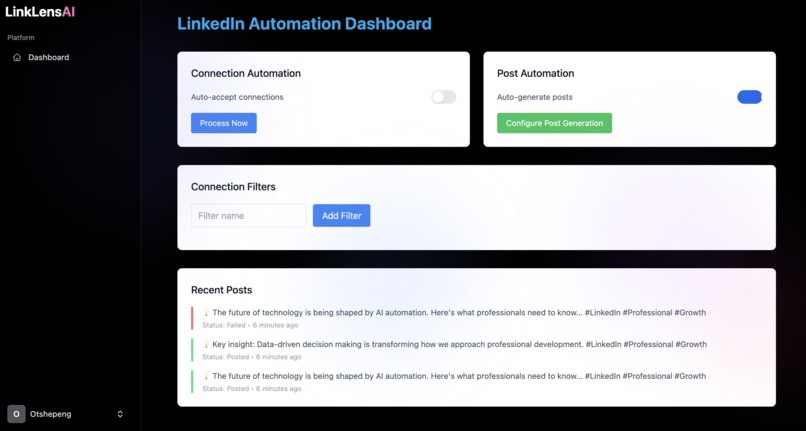Toggle the Auto-accept connections switch
Screen dimensions: 806x431
point(444,97)
